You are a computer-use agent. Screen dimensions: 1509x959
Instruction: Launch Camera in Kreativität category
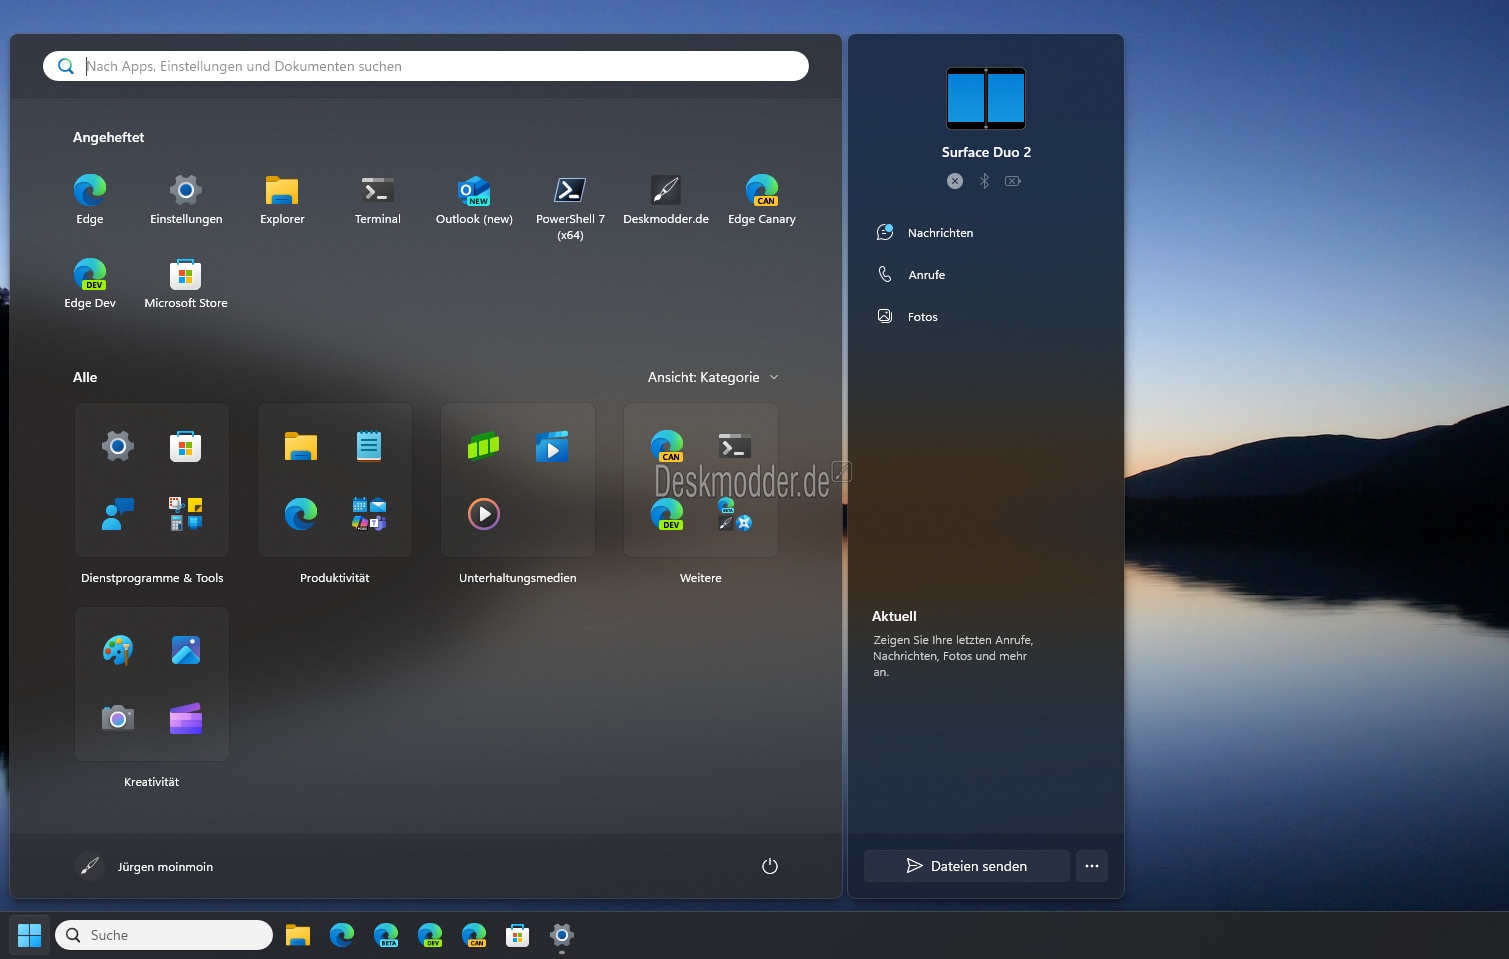tap(118, 718)
